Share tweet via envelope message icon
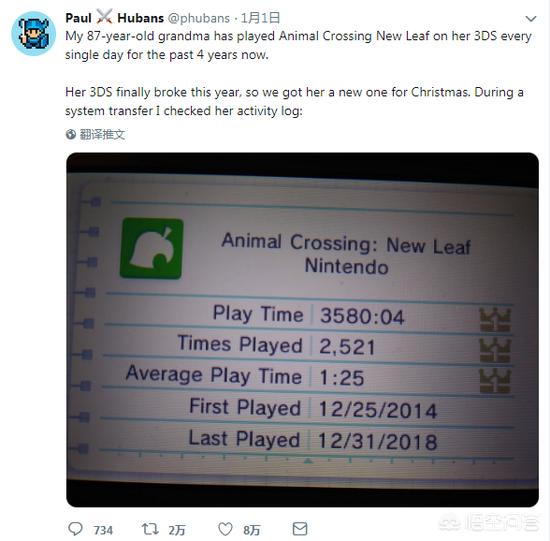 (300, 529)
